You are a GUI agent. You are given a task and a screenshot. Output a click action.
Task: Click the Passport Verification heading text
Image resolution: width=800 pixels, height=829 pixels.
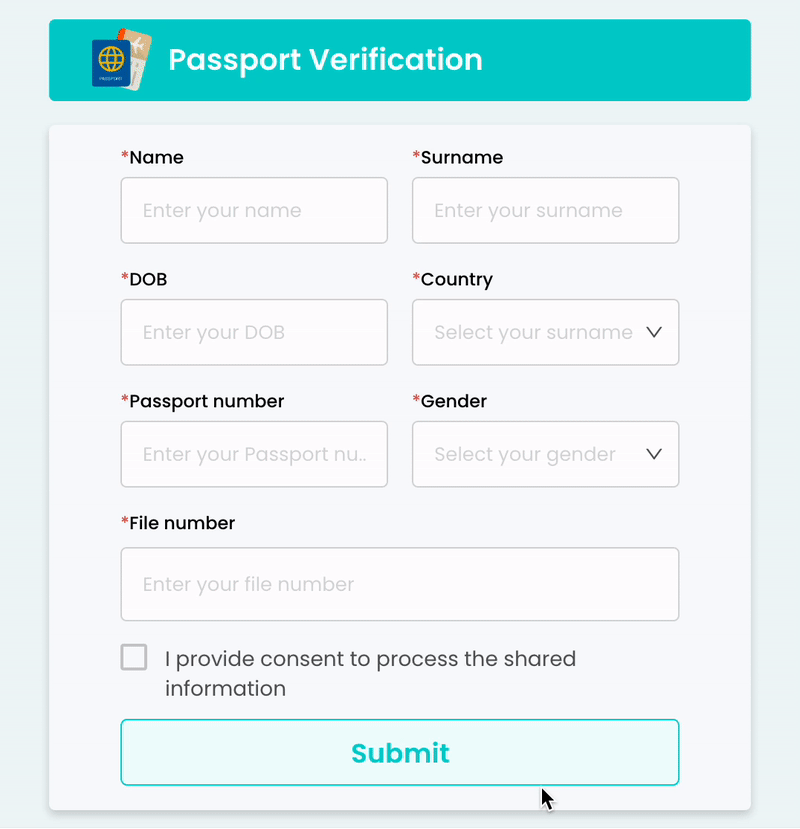pos(325,60)
